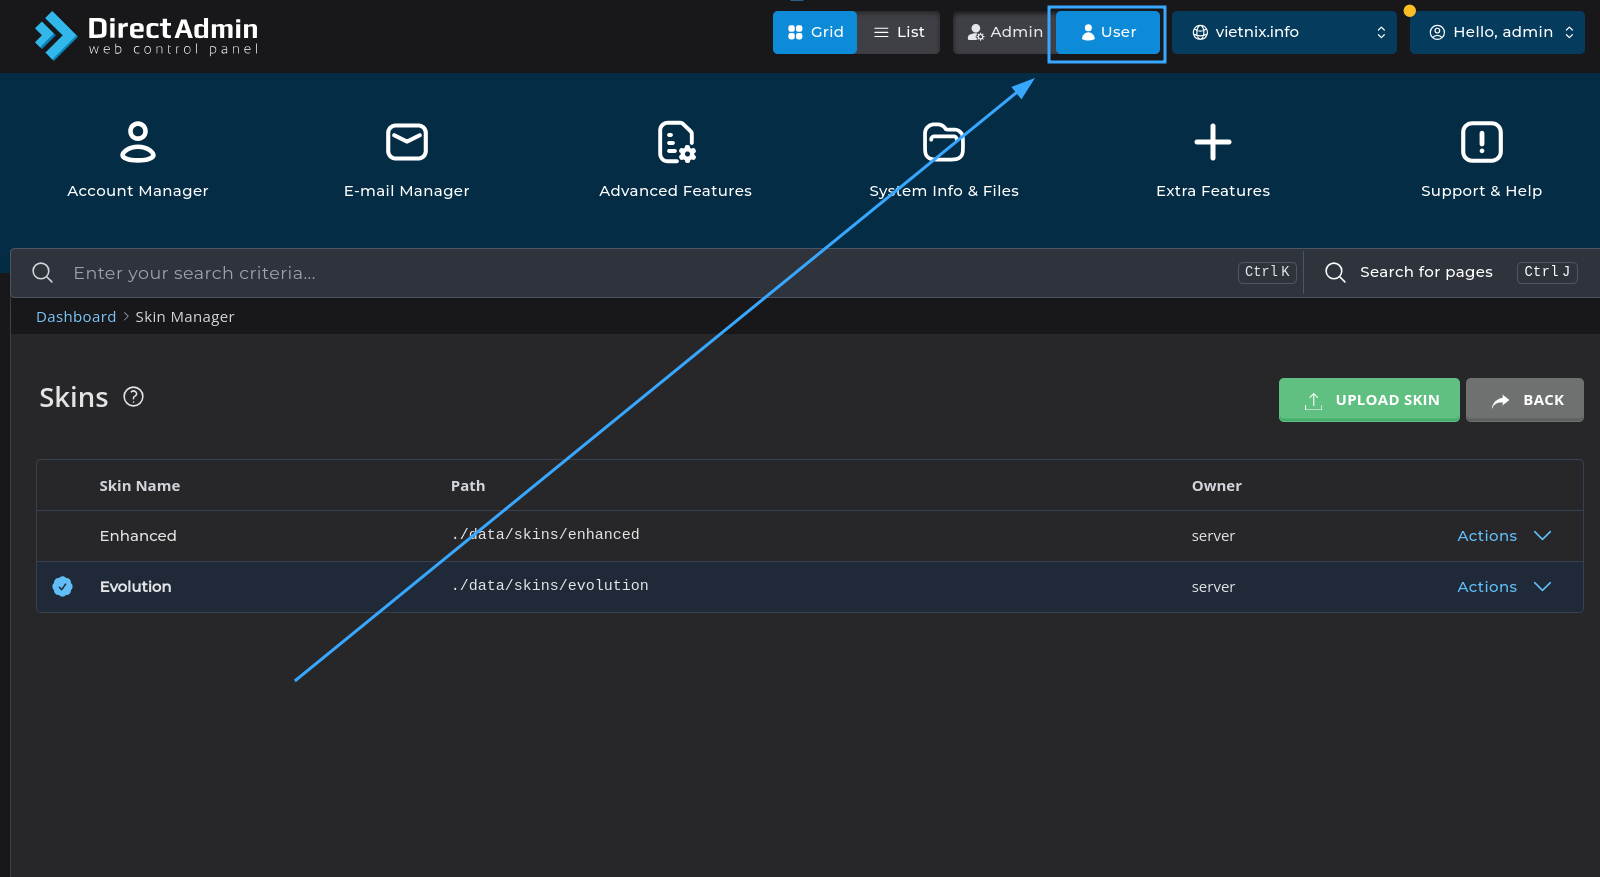Click the chevron in Evolution row

tap(1542, 587)
